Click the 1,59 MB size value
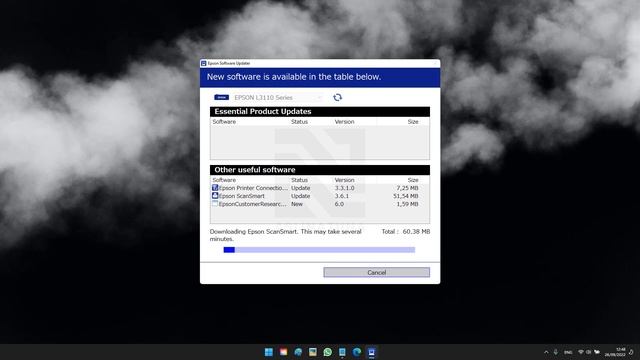Viewport: 640px width, 360px height. [407, 204]
